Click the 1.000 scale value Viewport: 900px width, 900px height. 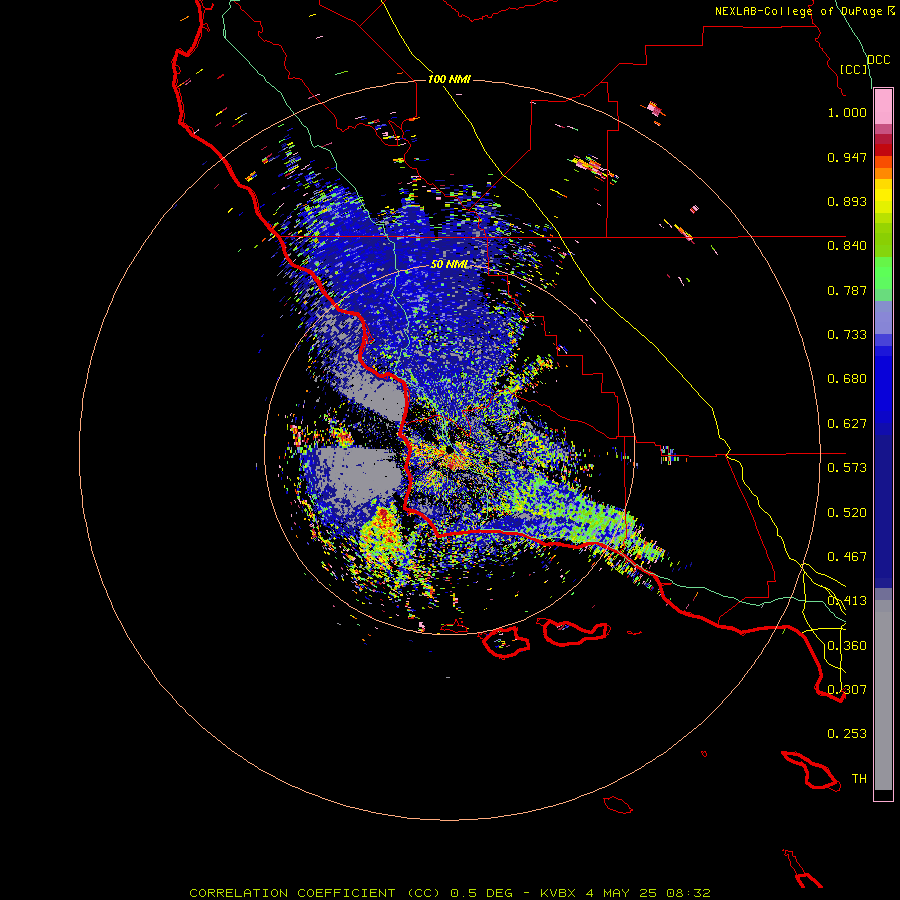point(847,112)
